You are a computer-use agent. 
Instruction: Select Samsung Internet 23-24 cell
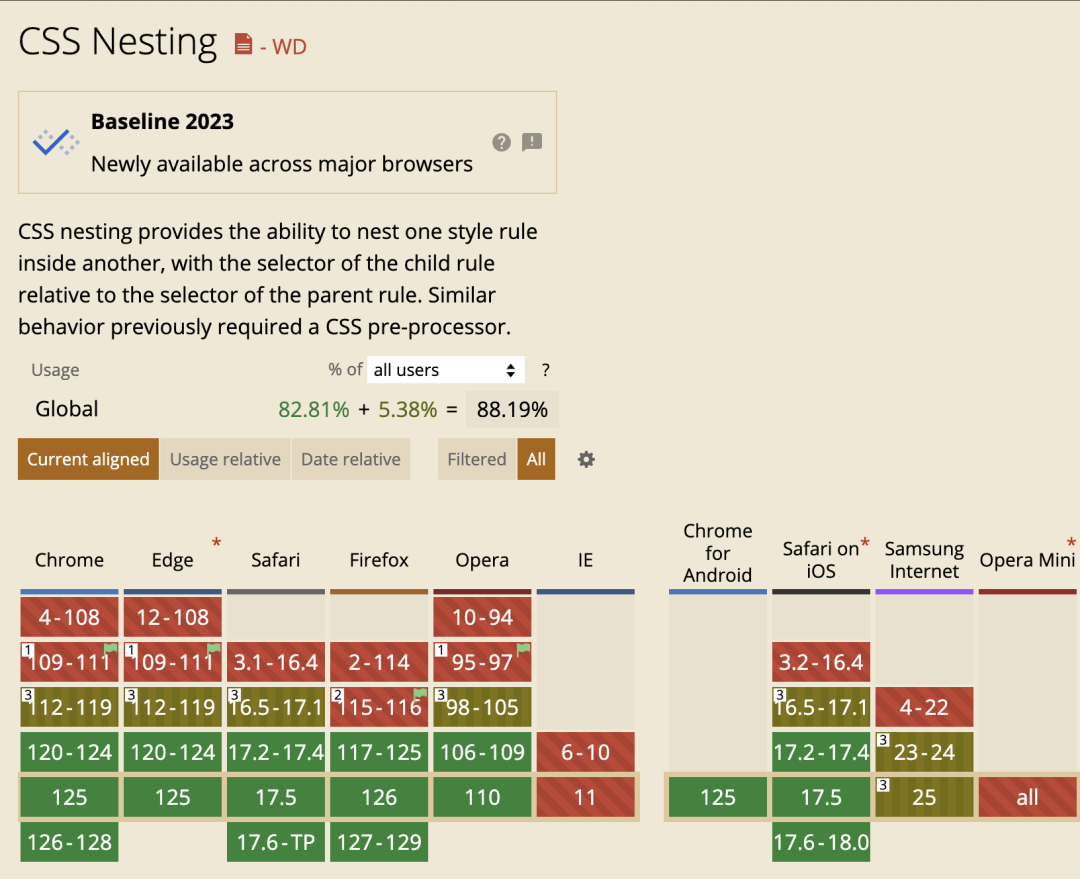point(924,752)
